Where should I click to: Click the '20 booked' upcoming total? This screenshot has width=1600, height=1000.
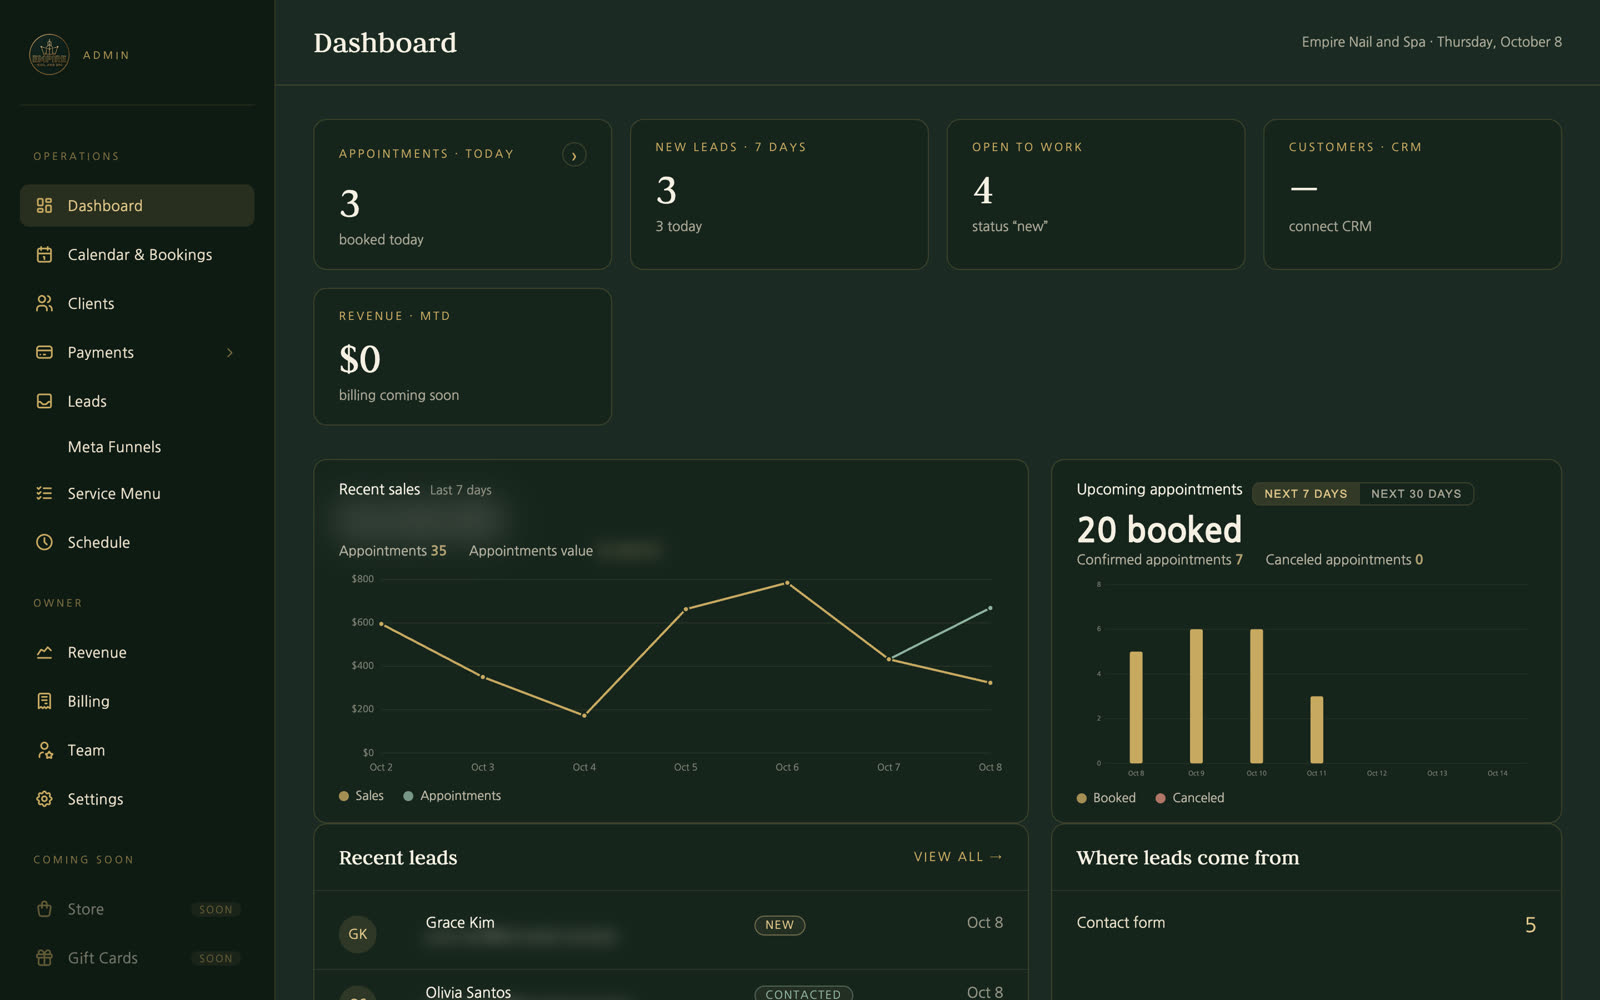pos(1159,529)
